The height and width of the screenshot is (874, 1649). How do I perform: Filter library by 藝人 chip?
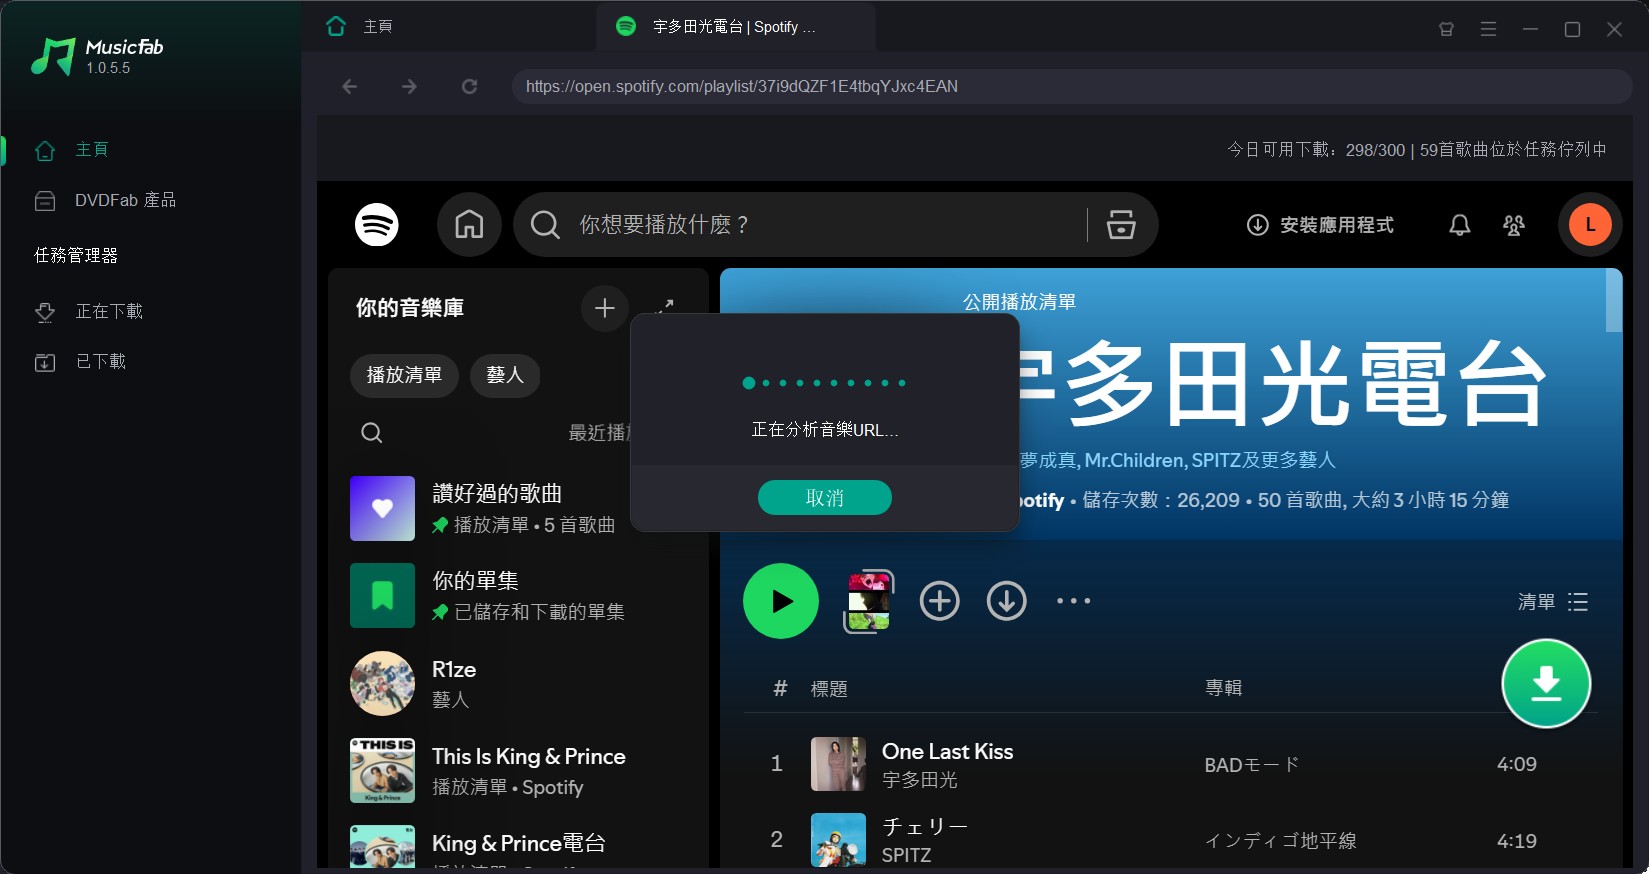point(505,376)
